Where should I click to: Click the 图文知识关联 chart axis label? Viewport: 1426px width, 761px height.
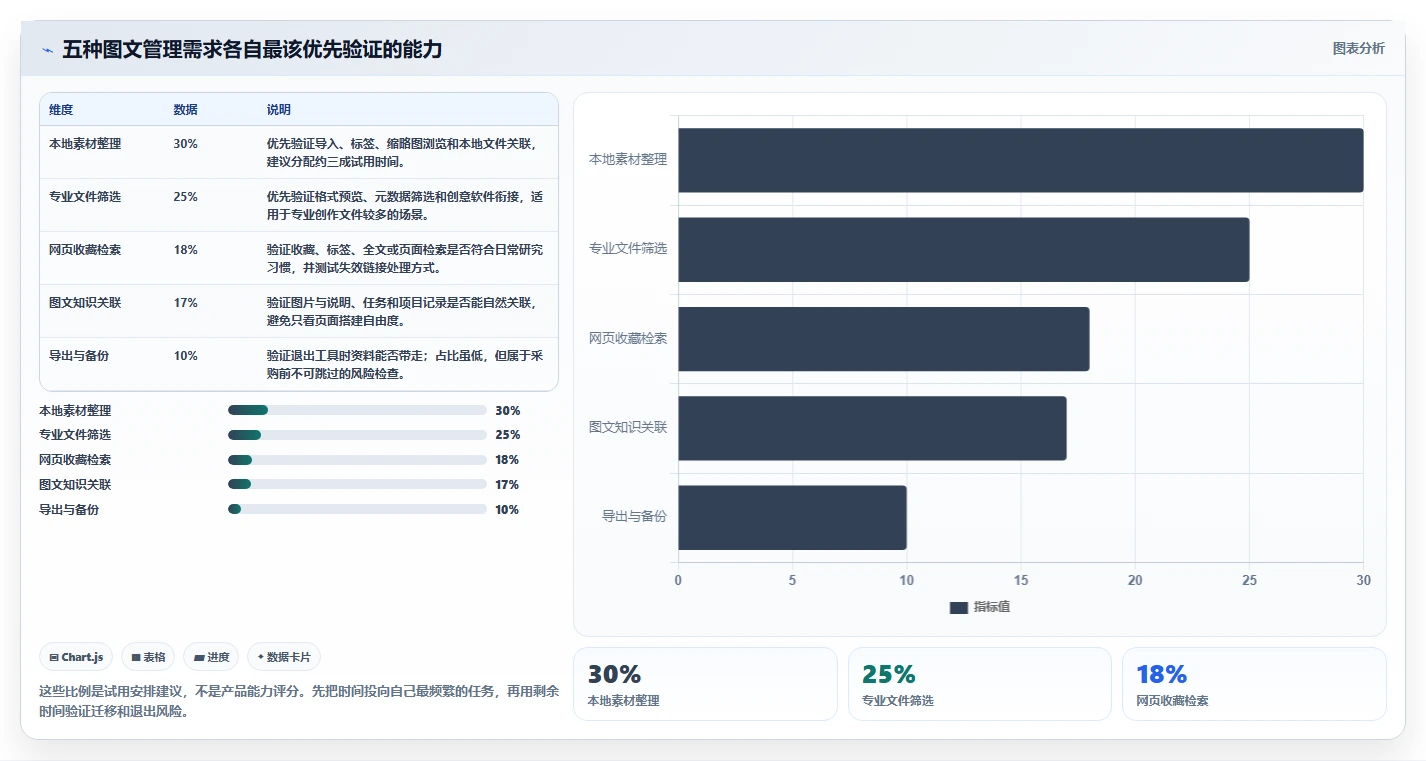628,428
